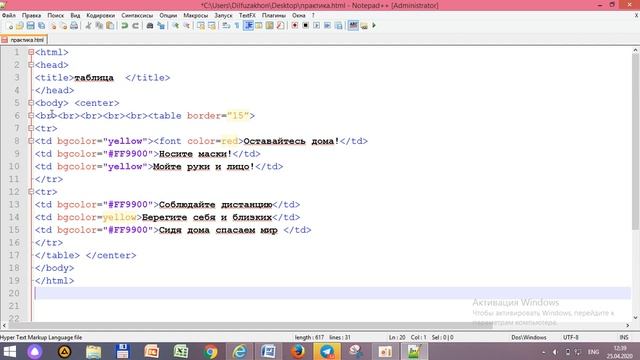This screenshot has width=640, height=360.
Task: Click length : 617 in status bar
Action: click(x=309, y=338)
